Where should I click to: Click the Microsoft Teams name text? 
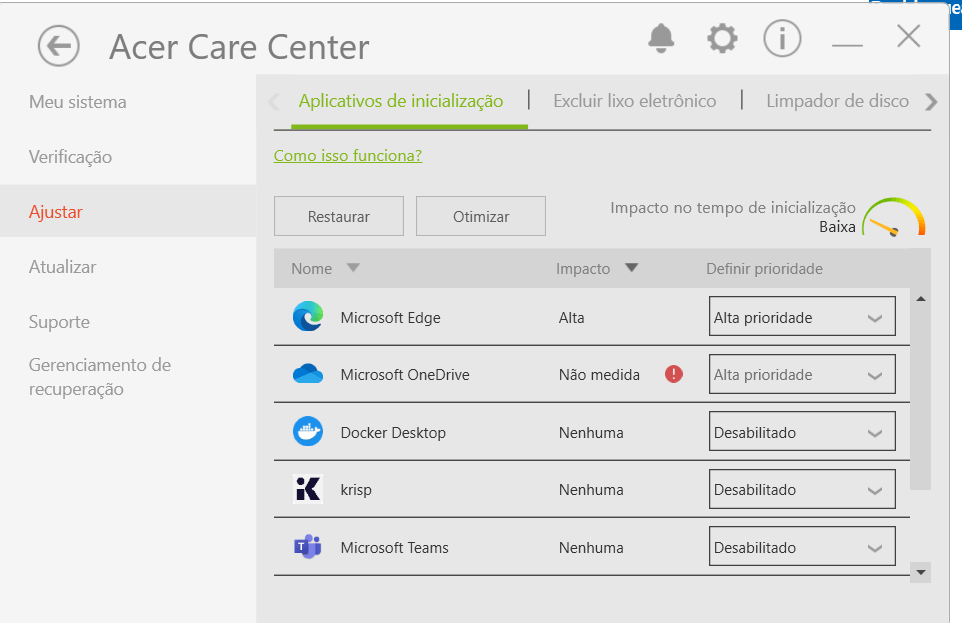(394, 548)
